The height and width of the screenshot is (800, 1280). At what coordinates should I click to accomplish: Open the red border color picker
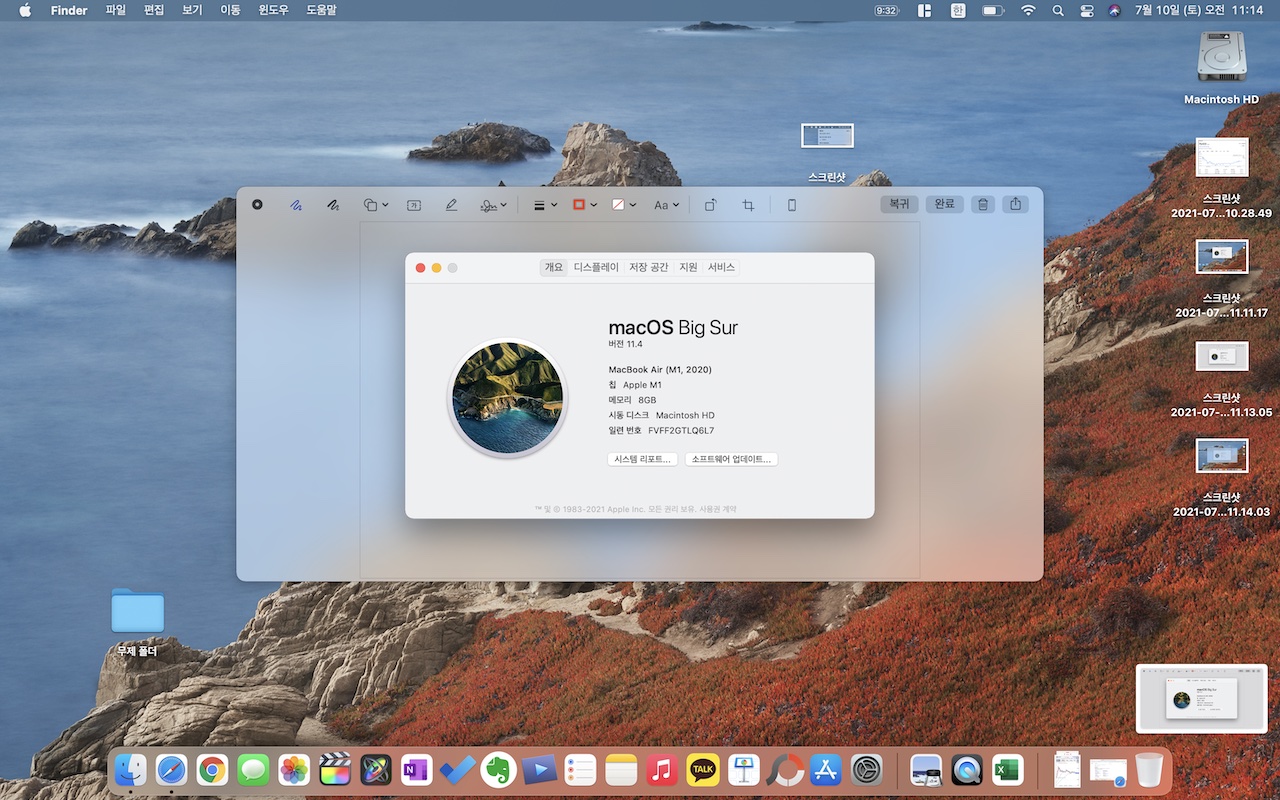[x=584, y=204]
